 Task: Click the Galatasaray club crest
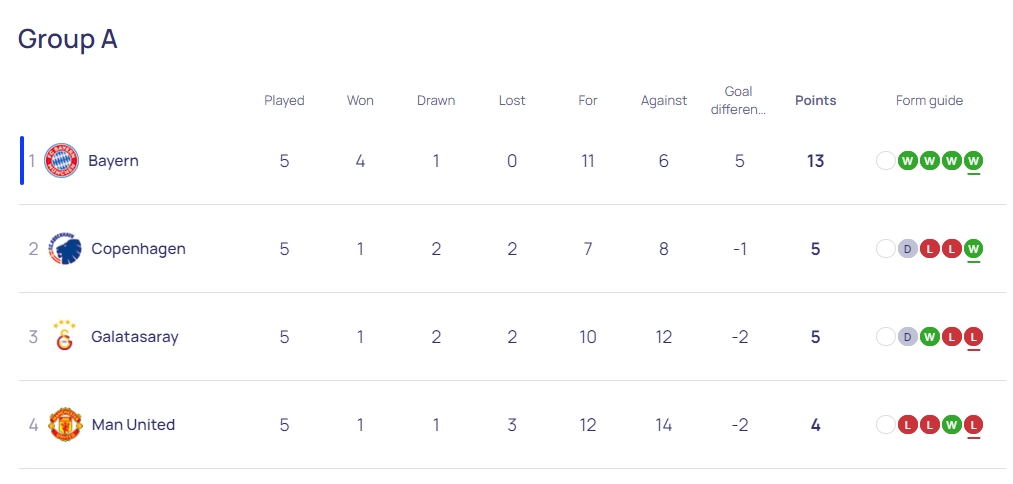tap(65, 335)
